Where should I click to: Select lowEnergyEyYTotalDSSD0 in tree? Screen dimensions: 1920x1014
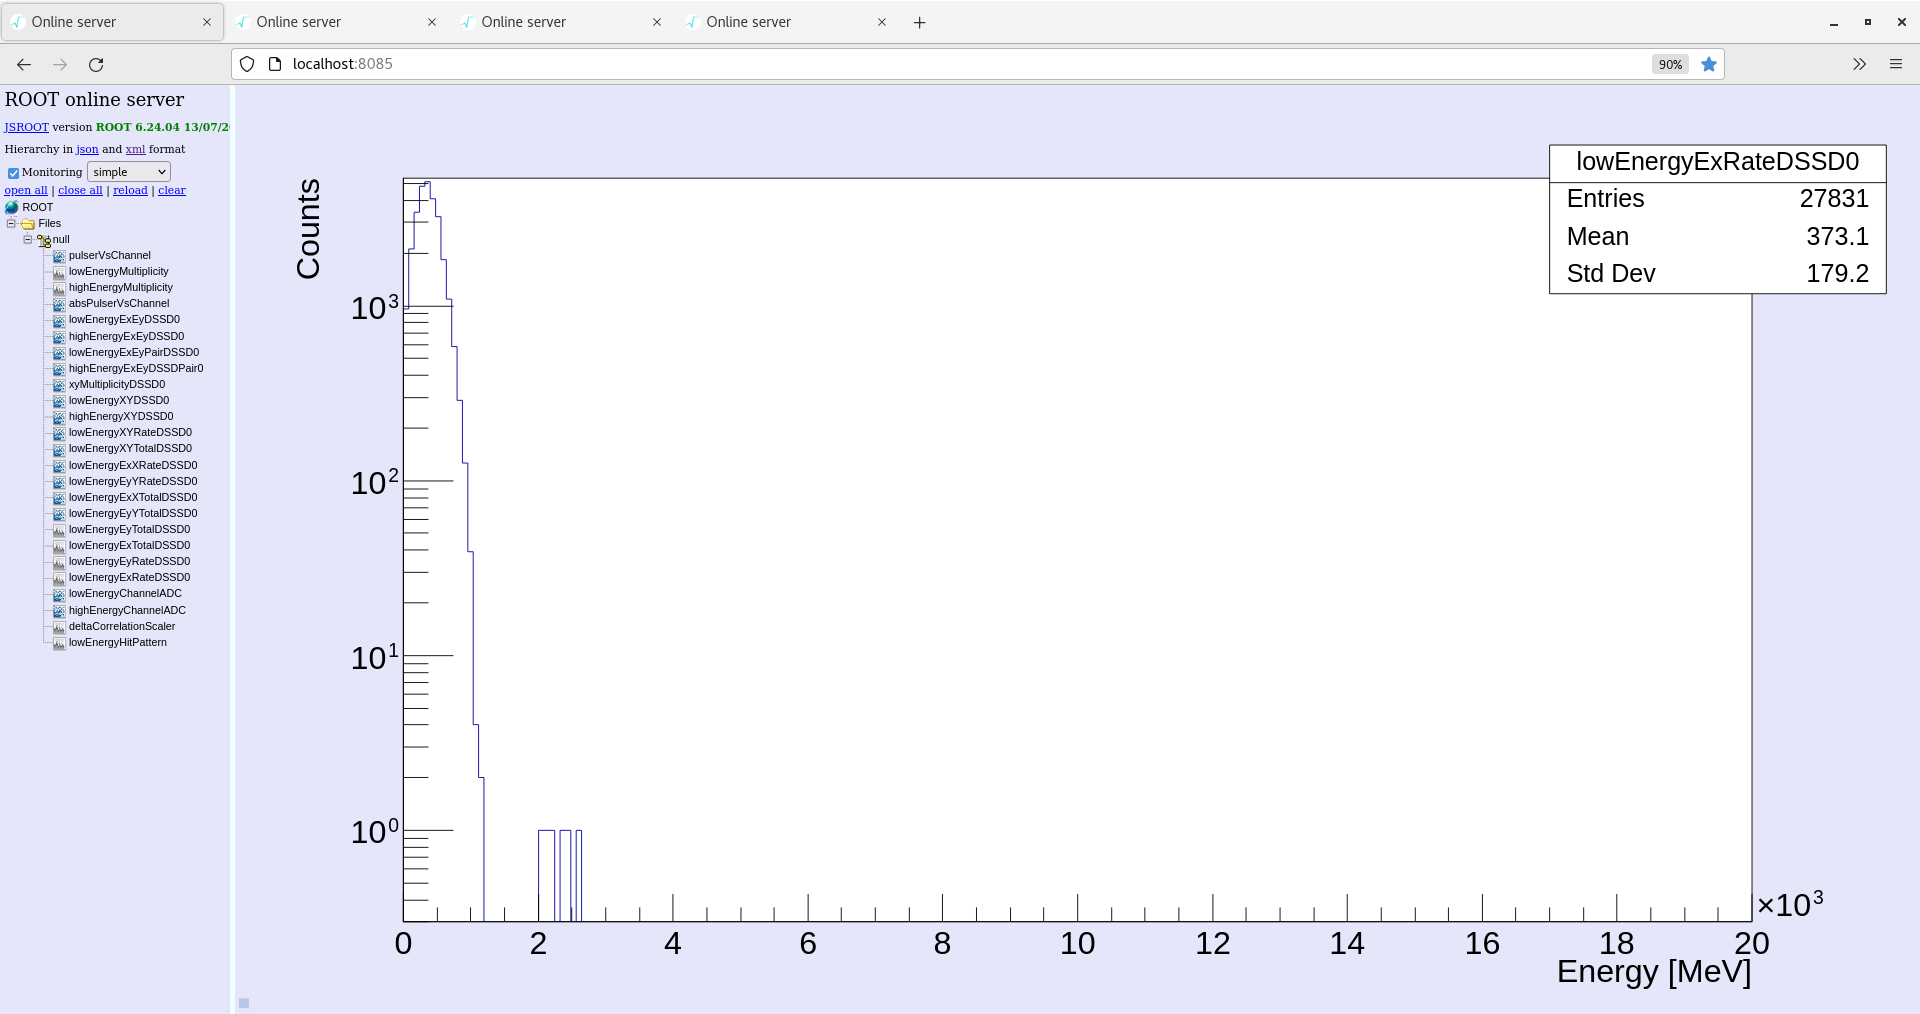click(133, 513)
